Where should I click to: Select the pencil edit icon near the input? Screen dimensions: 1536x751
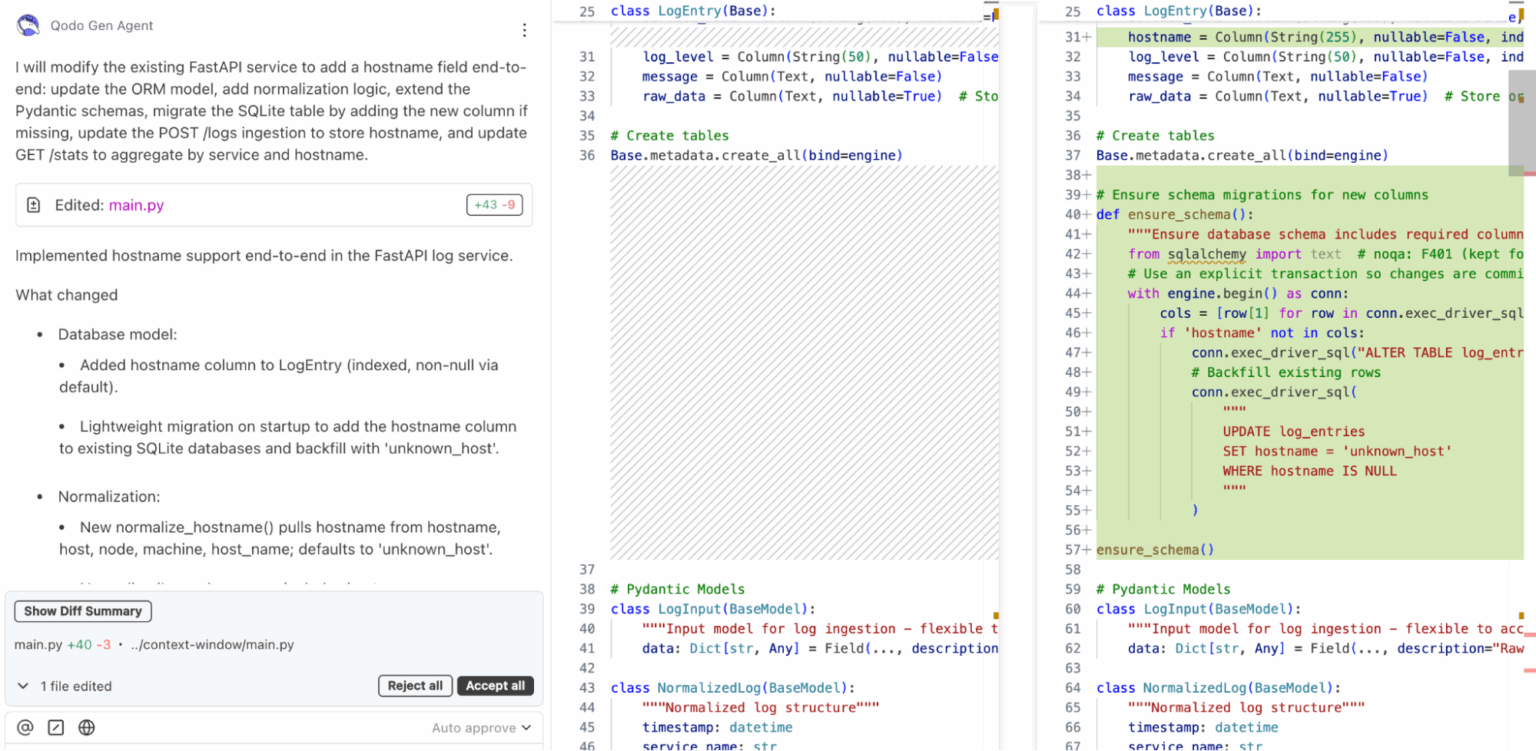click(x=55, y=728)
